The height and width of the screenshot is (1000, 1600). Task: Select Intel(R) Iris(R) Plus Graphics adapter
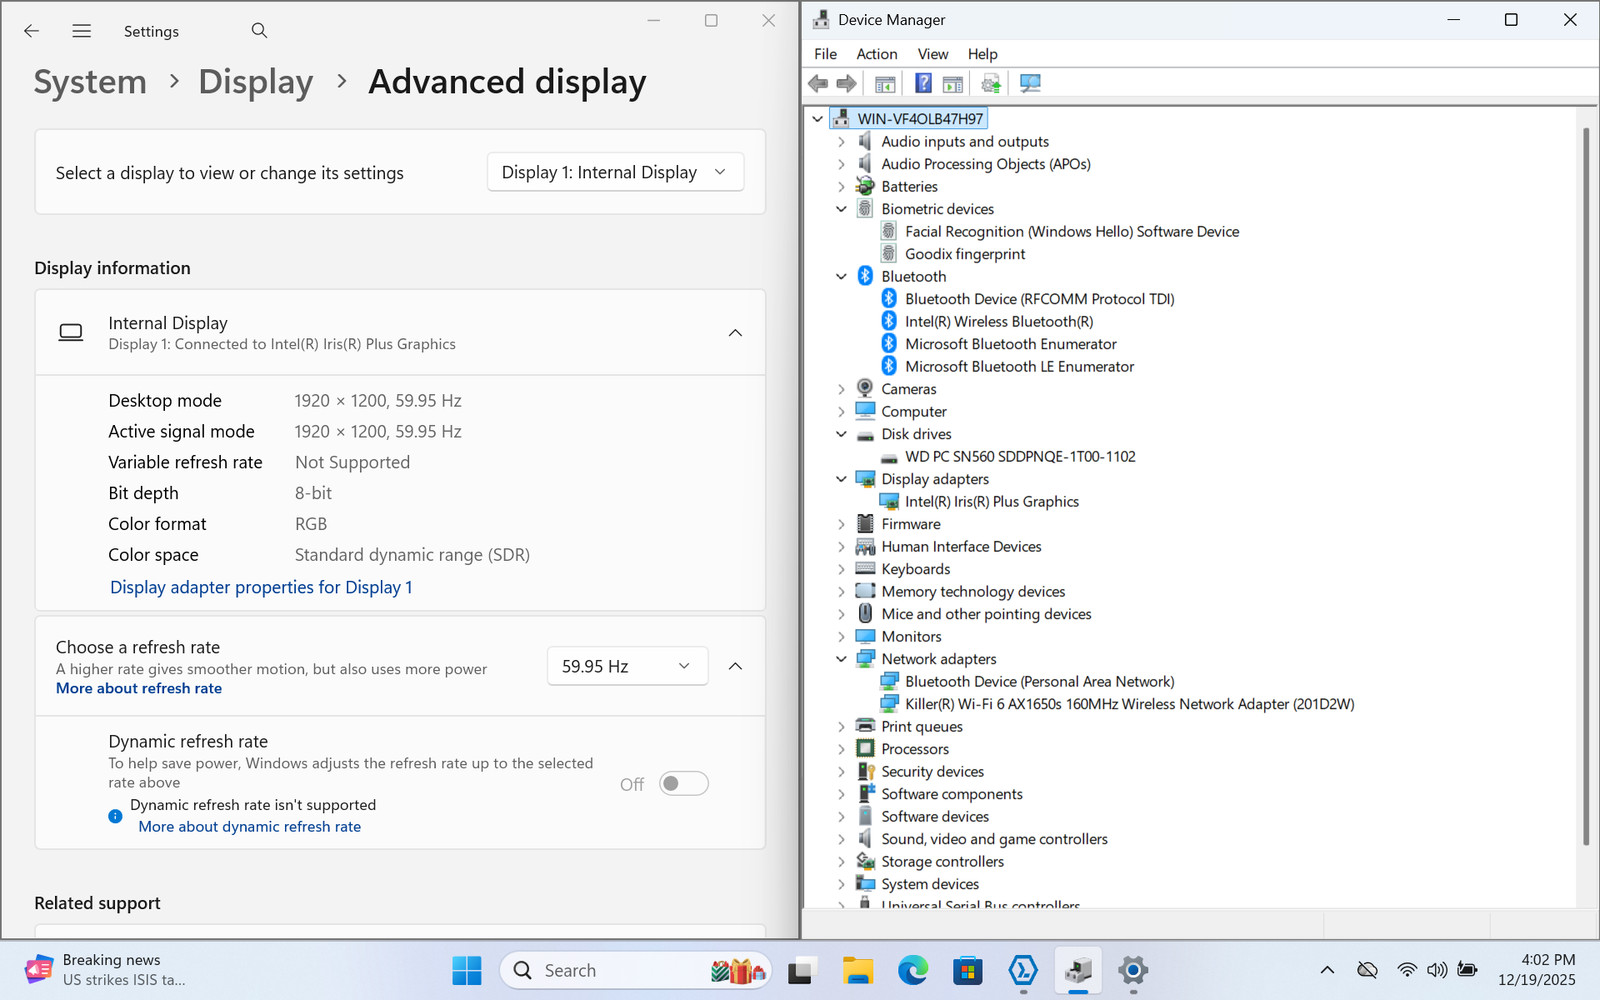[992, 502]
